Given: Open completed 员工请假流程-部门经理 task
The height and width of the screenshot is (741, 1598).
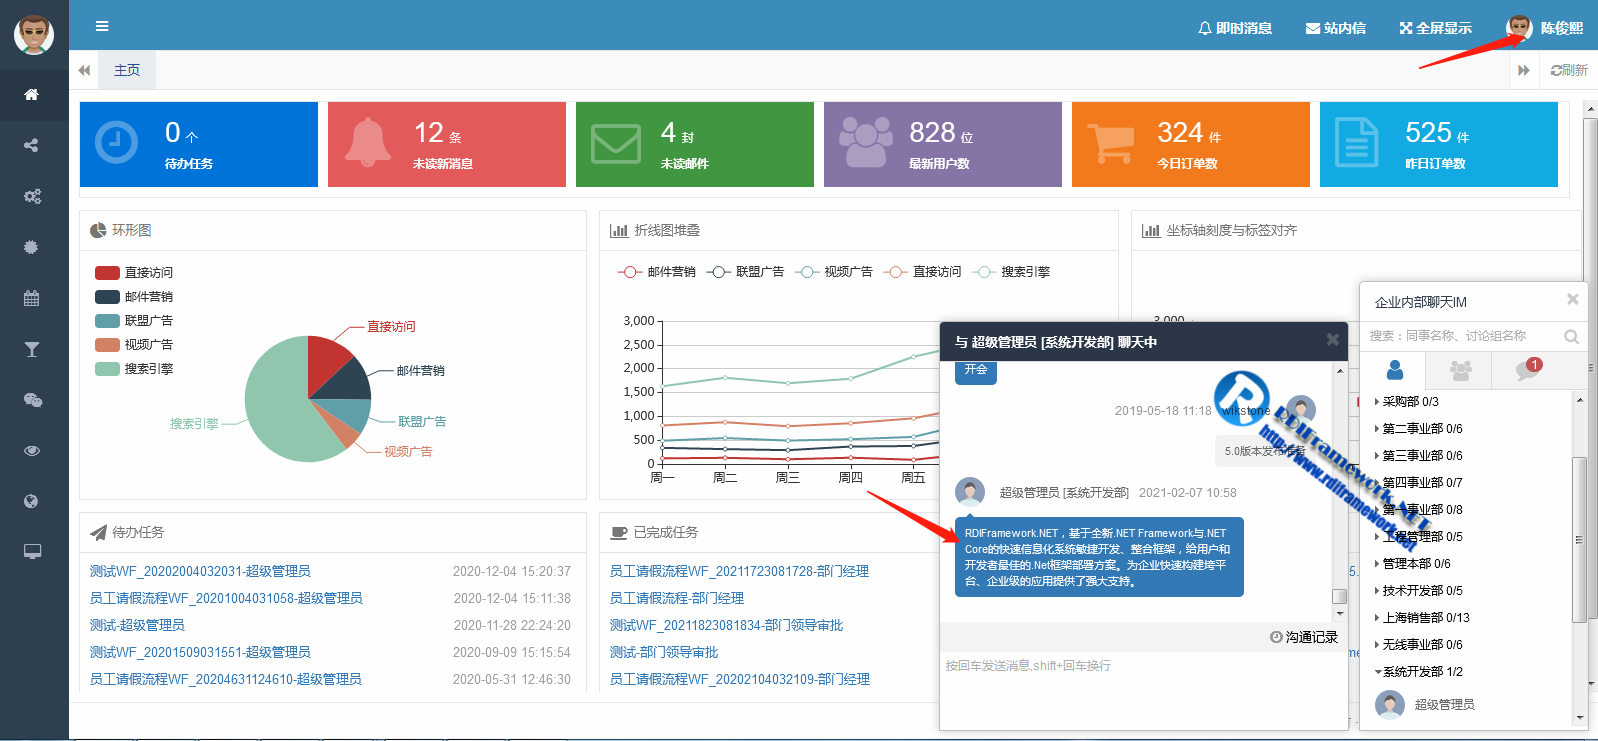Looking at the screenshot, I should pyautogui.click(x=677, y=598).
